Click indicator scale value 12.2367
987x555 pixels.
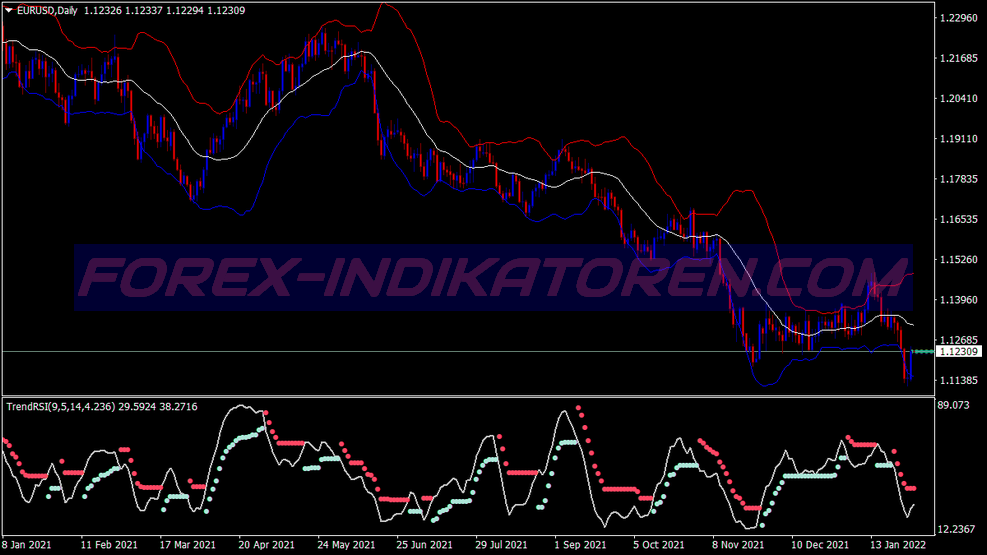pyautogui.click(x=956, y=529)
